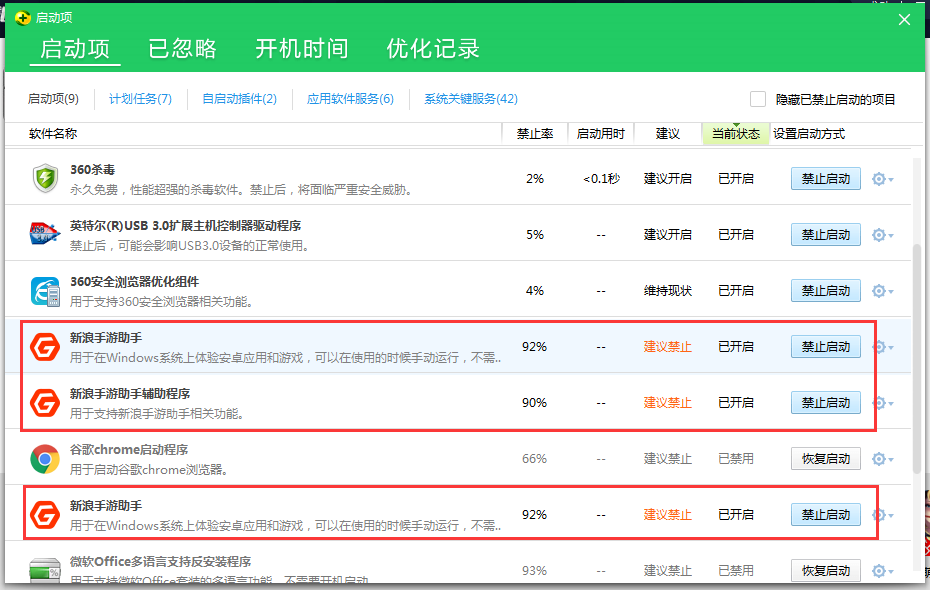Viewport: 930px width, 590px height.
Task: Click the 360安全浏览器优化组件 browser icon
Action: pyautogui.click(x=45, y=289)
